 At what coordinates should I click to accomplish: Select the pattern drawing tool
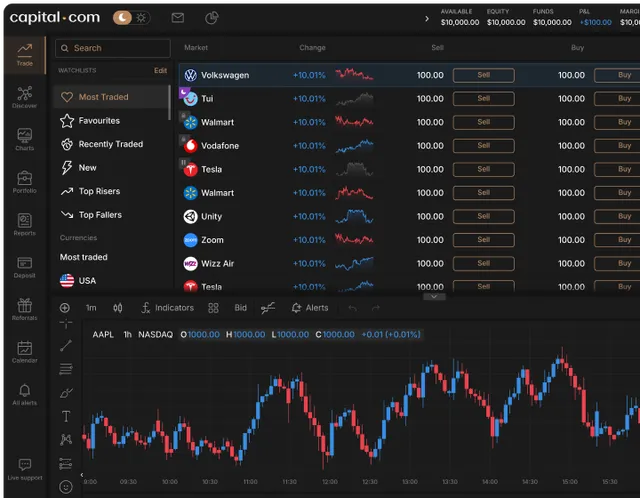tap(66, 440)
